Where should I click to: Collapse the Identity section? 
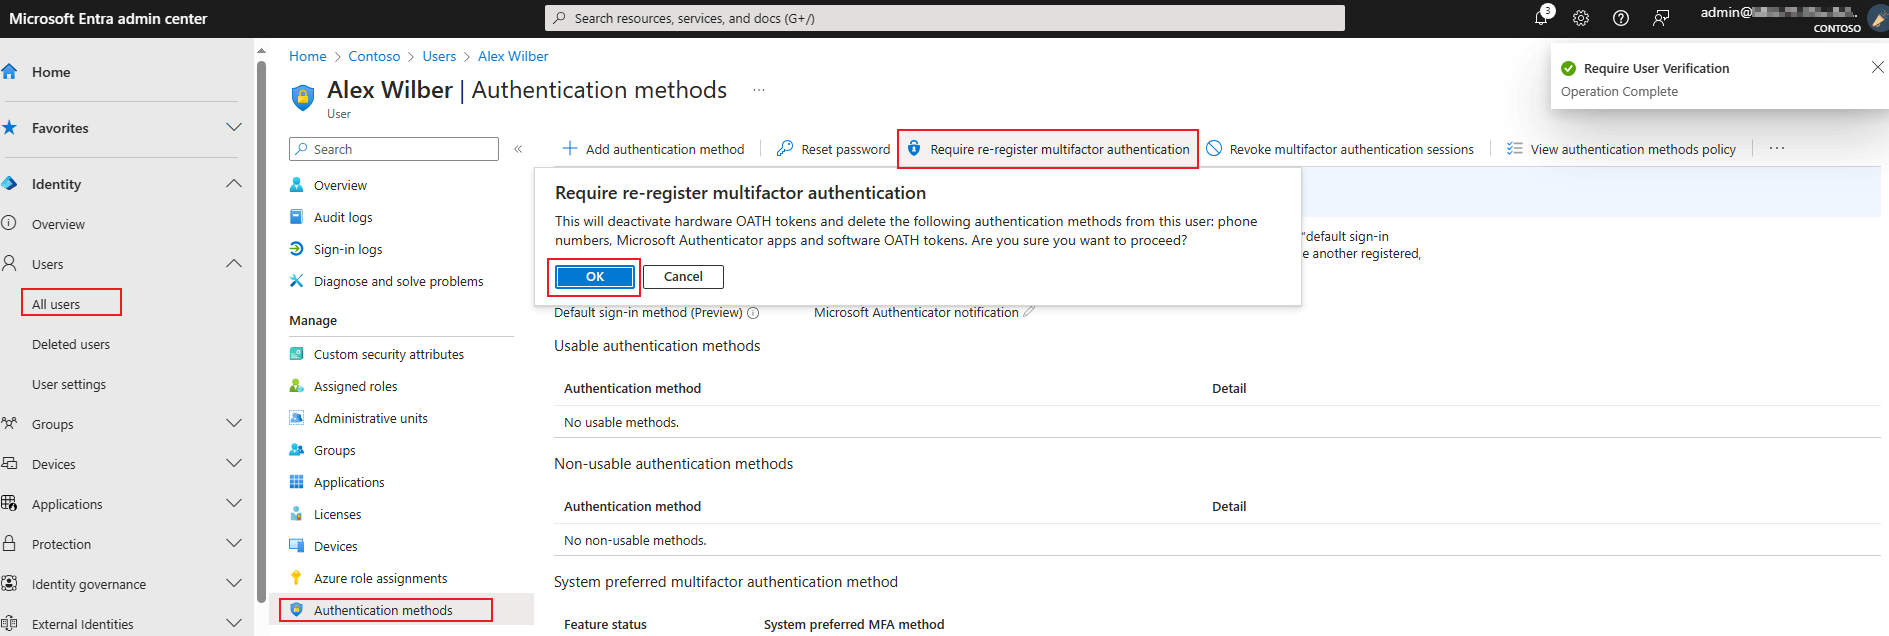pyautogui.click(x=234, y=184)
